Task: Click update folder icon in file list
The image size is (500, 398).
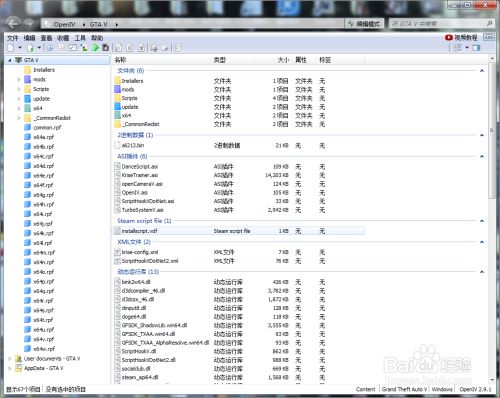Action: coord(117,107)
